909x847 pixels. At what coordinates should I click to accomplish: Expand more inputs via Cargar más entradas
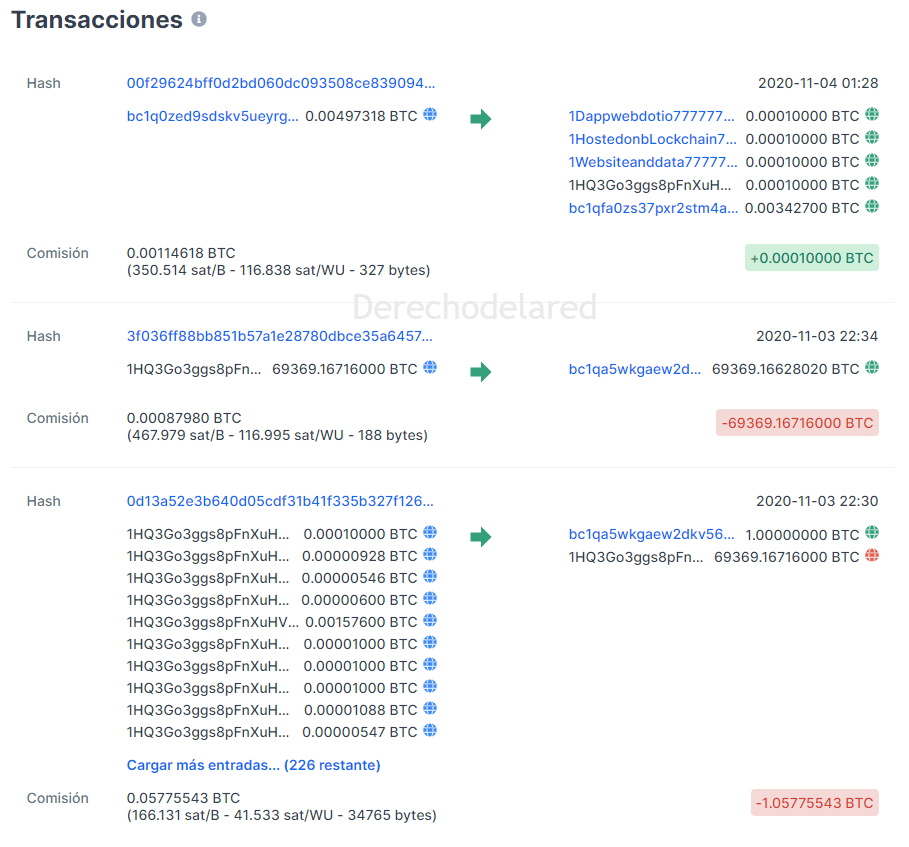[x=253, y=765]
